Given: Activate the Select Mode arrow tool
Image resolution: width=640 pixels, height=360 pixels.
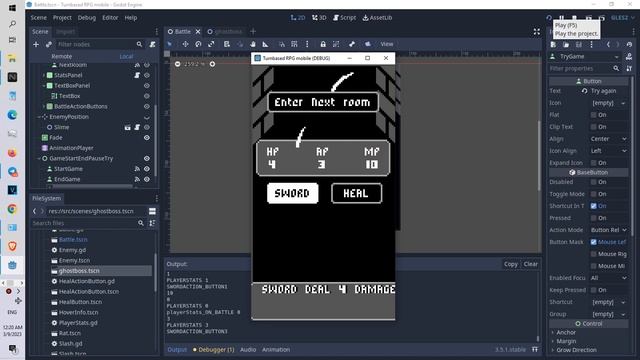Looking at the screenshot, I should 169,44.
